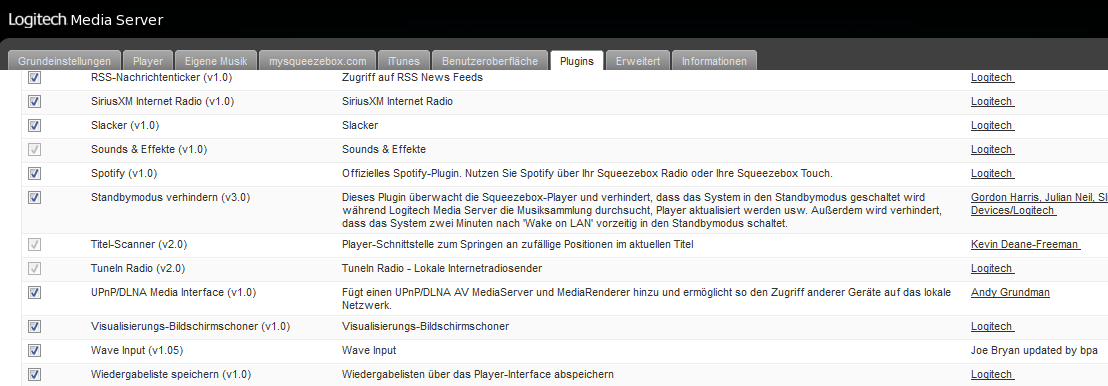Click the 'Zugriff auf RSS News Feeds' description

click(413, 77)
